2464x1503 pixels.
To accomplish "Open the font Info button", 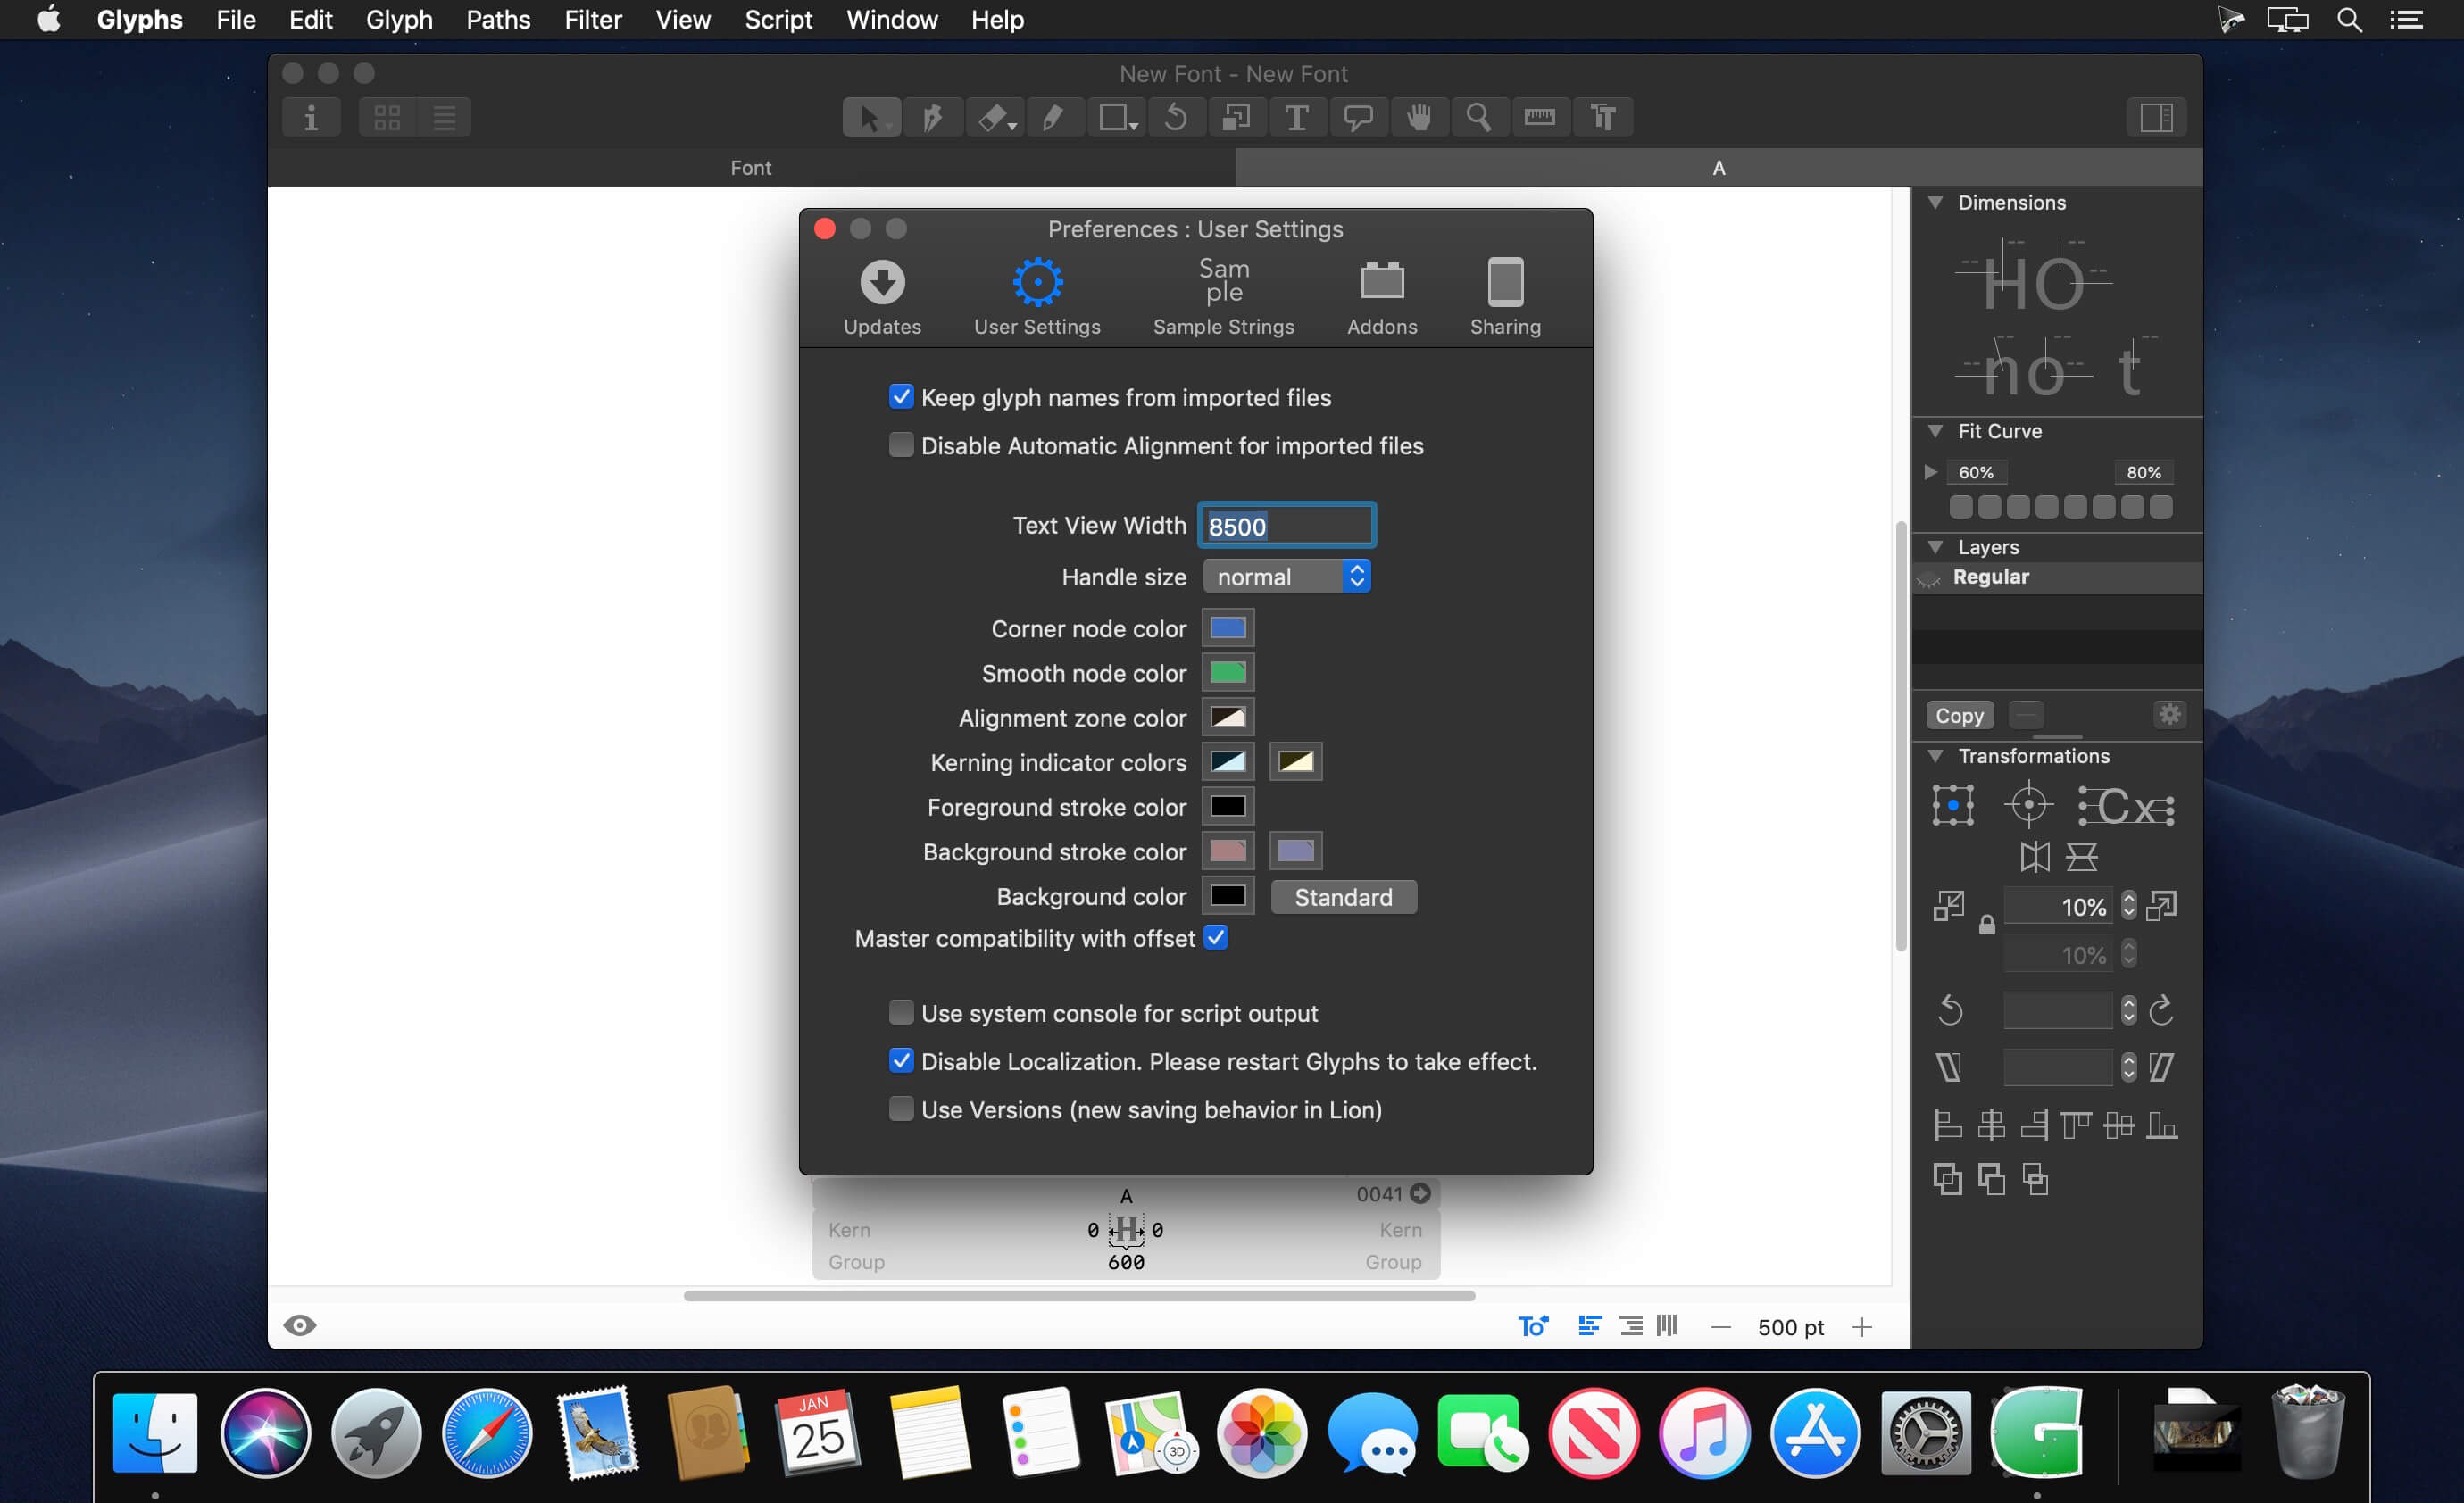I will (311, 117).
